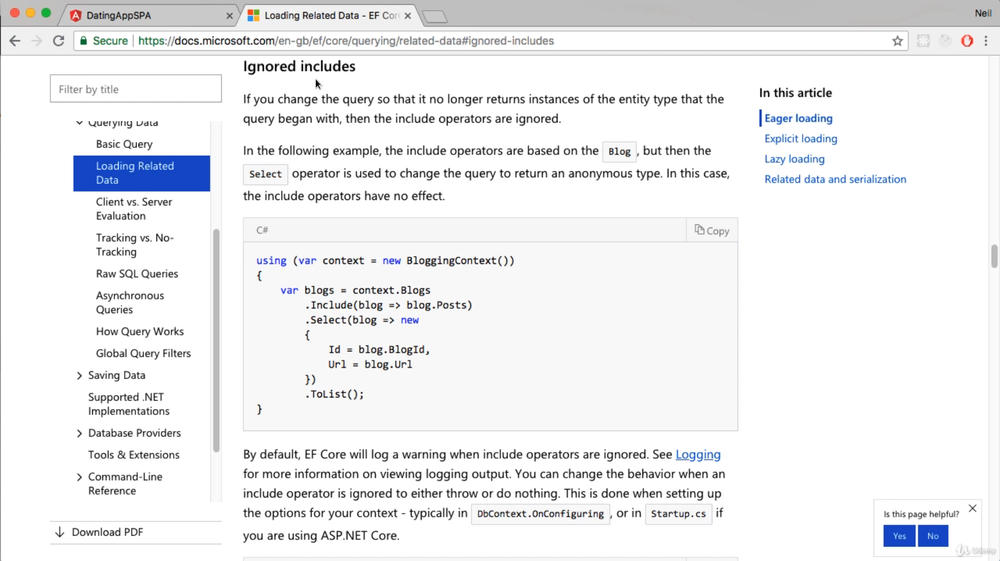Click the address bar URL
Image resolution: width=1000 pixels, height=561 pixels.
tap(346, 41)
